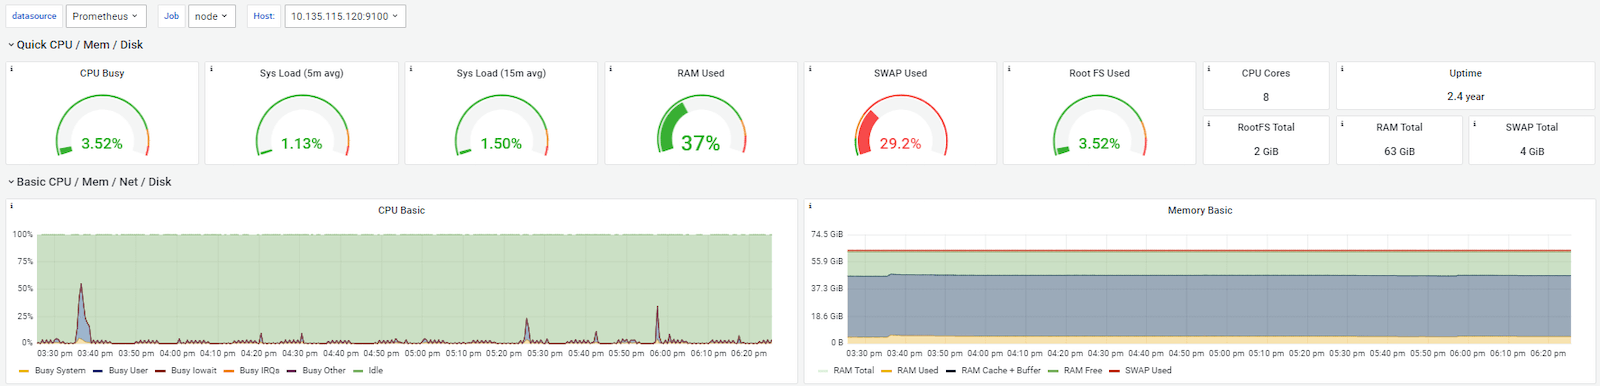Collapse Quick CPU / Mem / Disk row

click(76, 45)
